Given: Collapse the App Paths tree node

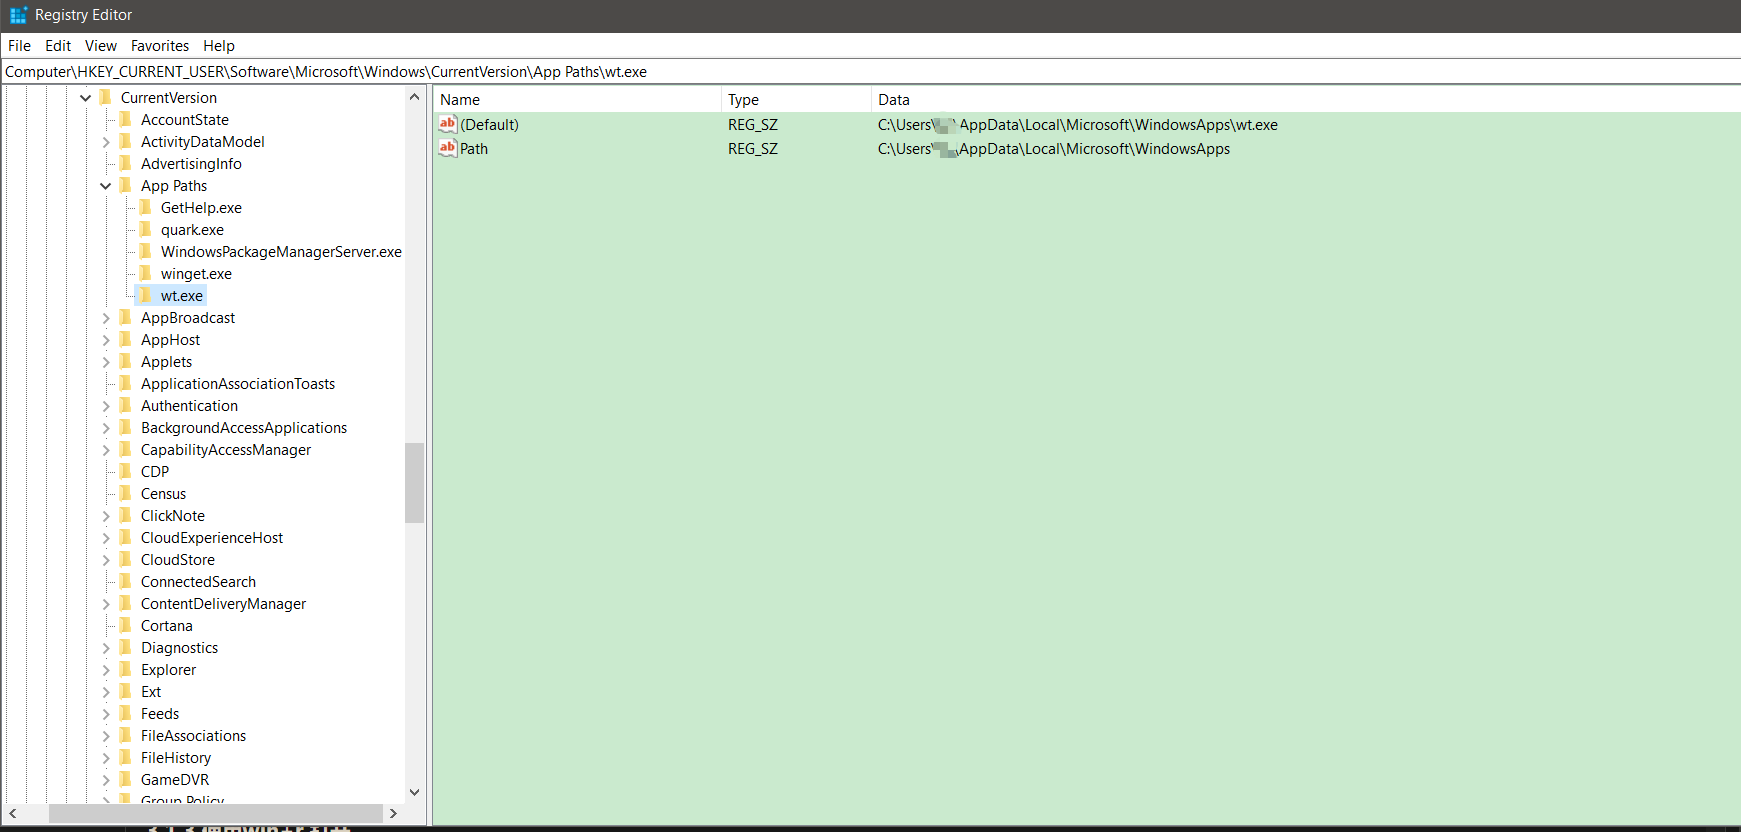Looking at the screenshot, I should 105,186.
